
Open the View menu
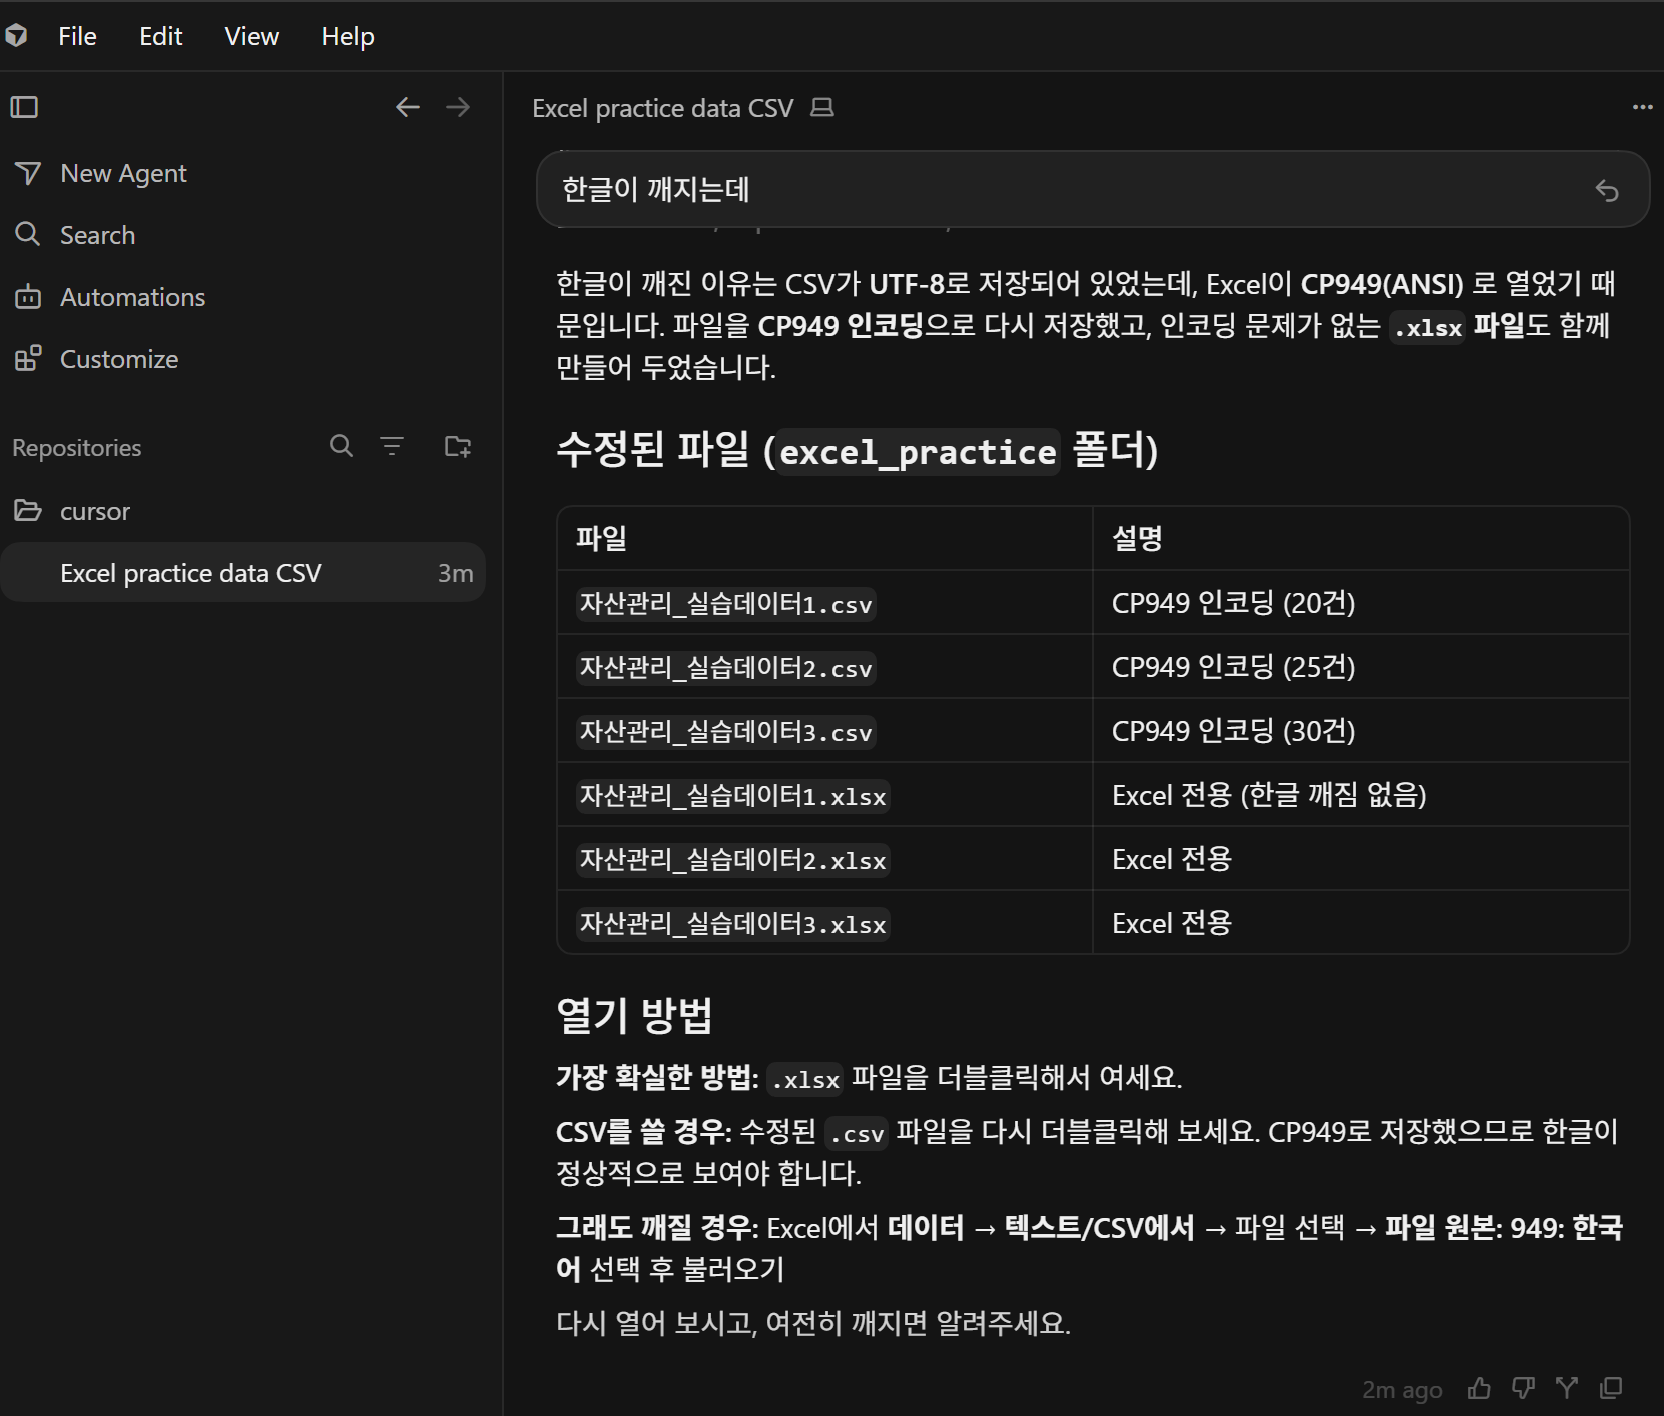251,37
